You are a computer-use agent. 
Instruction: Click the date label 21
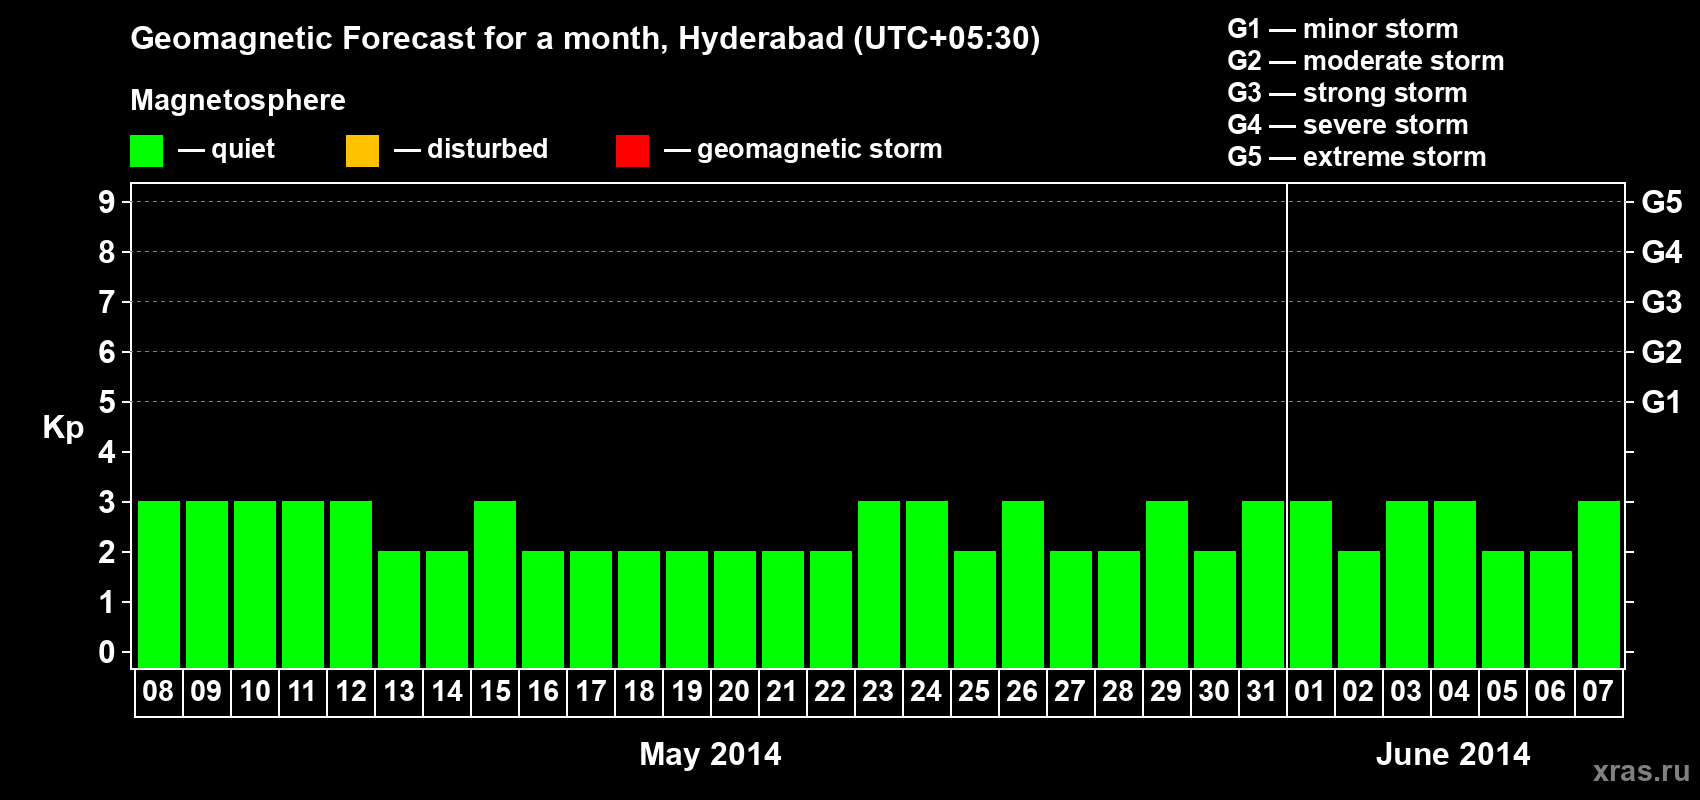point(782,691)
